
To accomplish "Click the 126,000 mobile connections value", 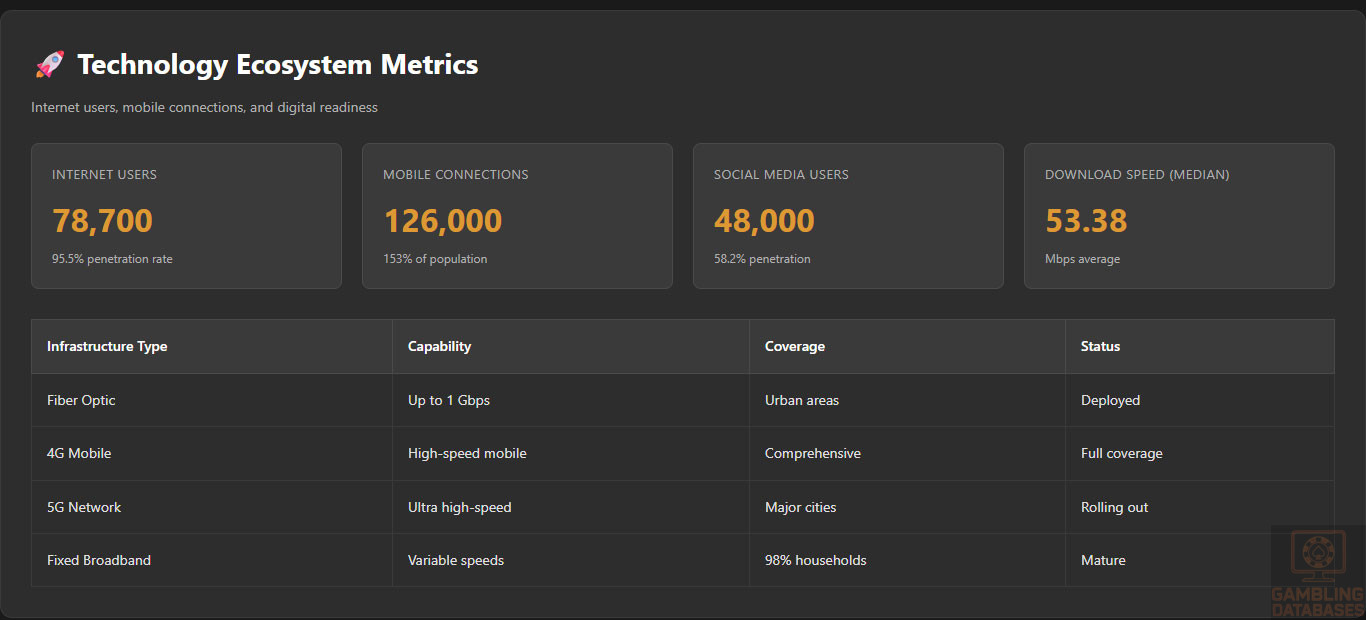I will (x=442, y=221).
